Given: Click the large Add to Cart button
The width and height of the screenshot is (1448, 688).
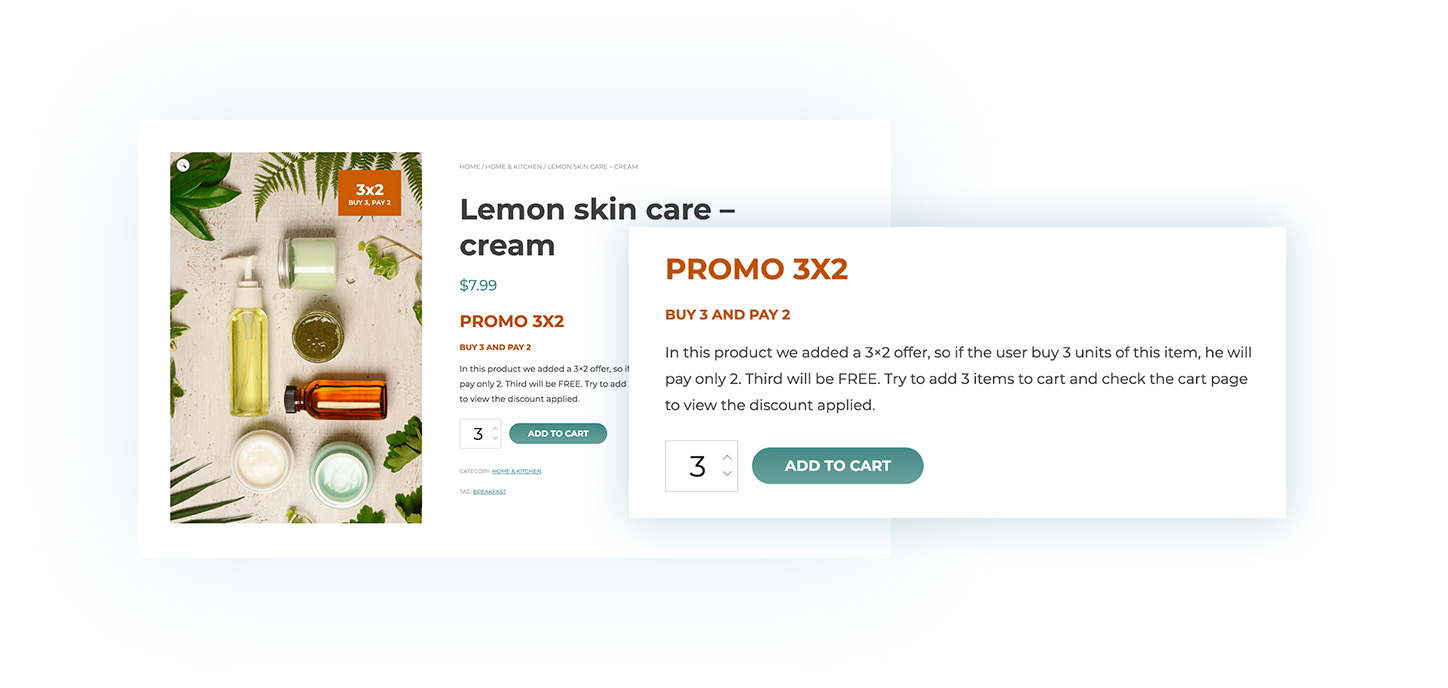Looking at the screenshot, I should pyautogui.click(x=838, y=466).
